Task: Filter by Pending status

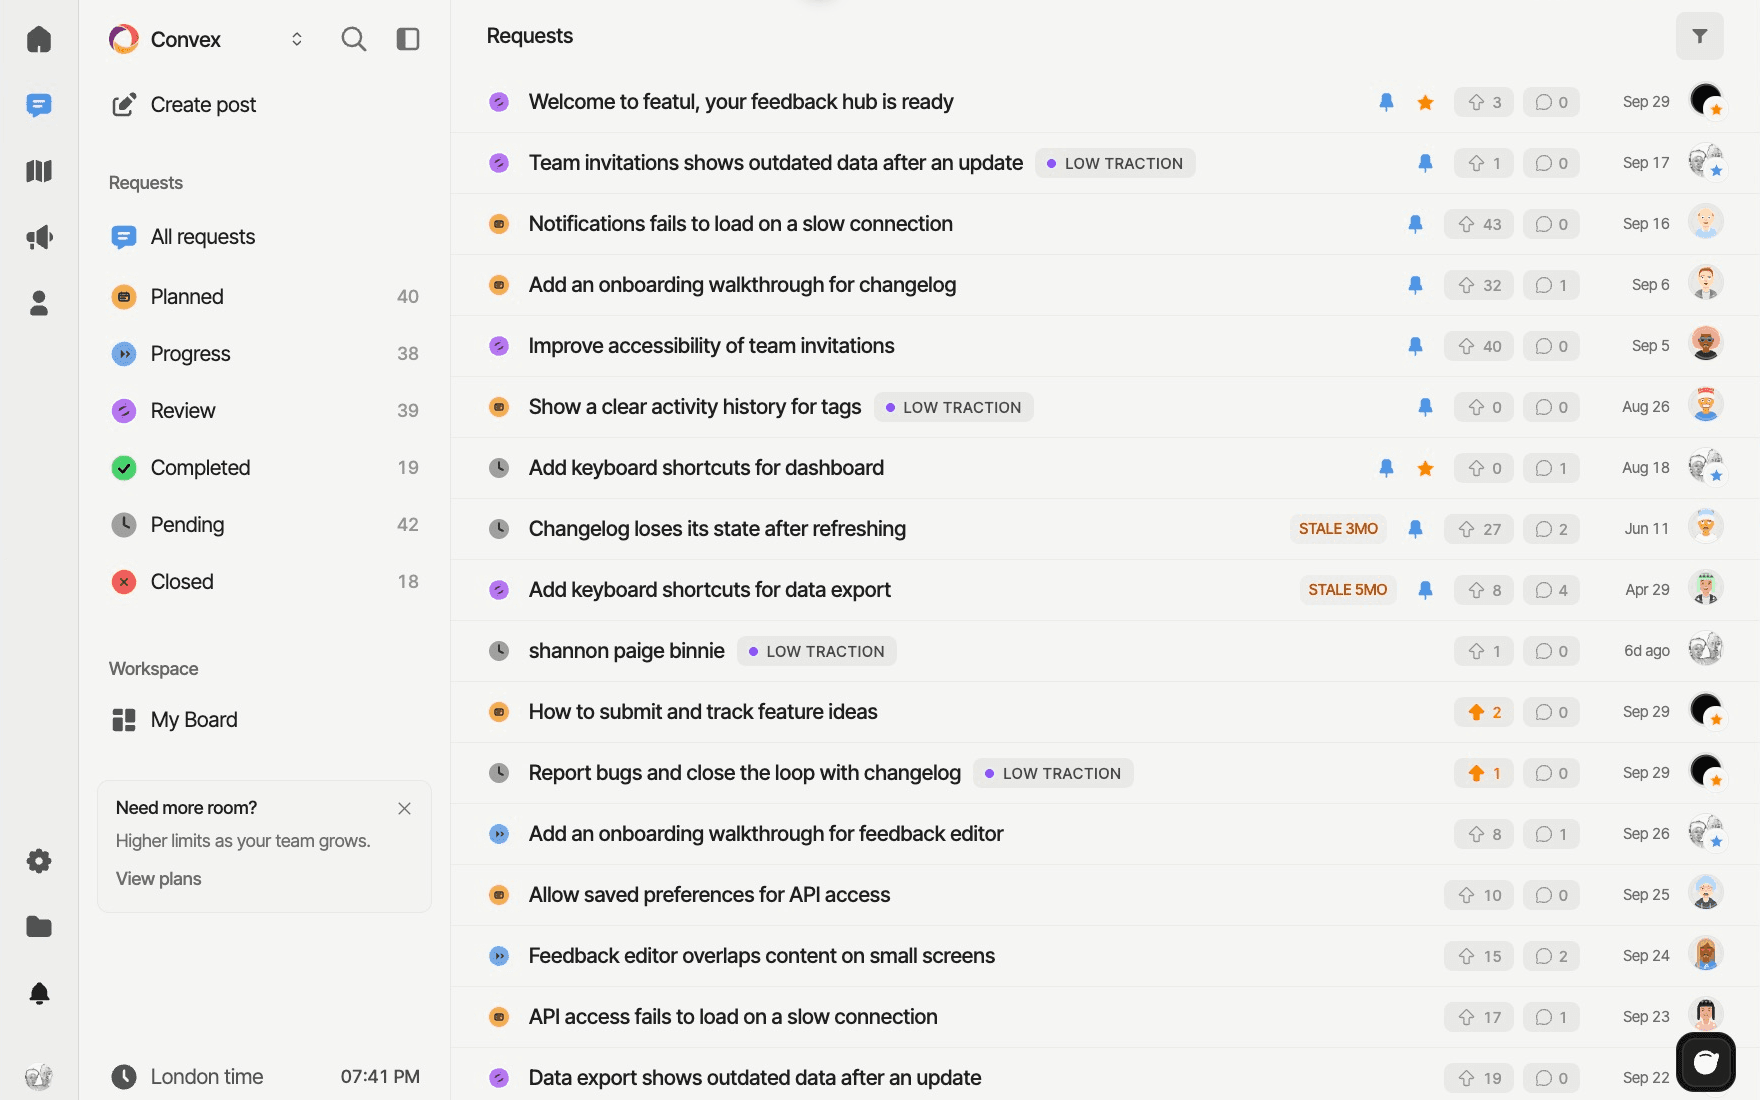Action: tap(264, 525)
